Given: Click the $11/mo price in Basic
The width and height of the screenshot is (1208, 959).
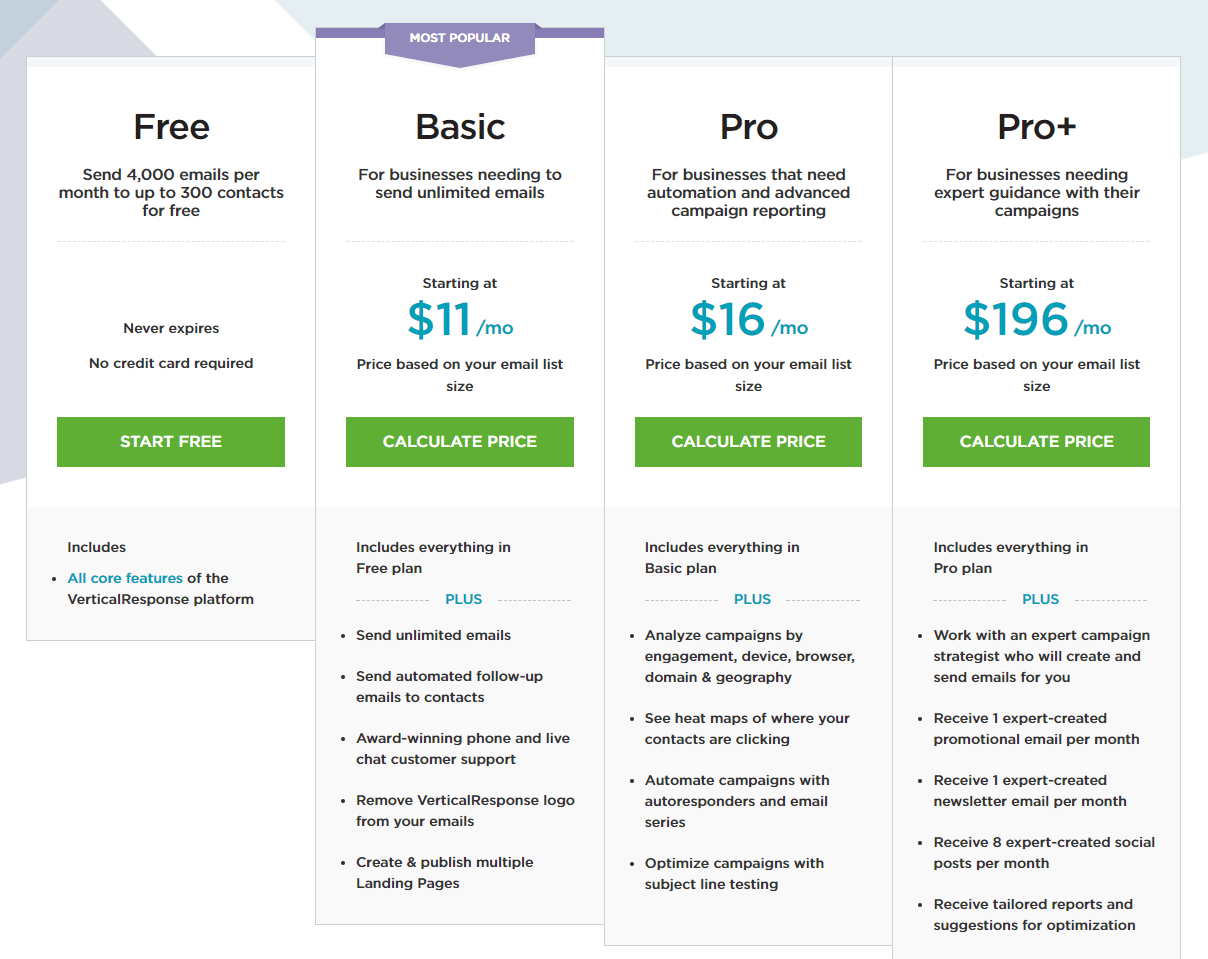Looking at the screenshot, I should coord(460,320).
